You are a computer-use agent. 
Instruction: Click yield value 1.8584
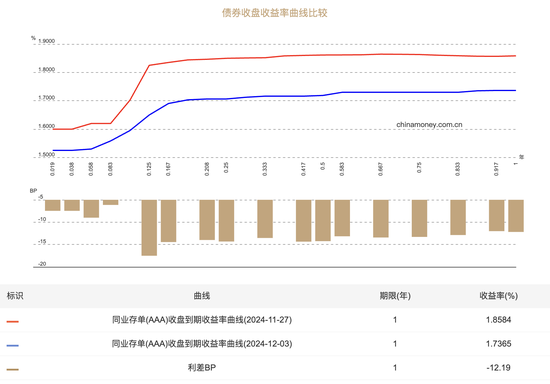pyautogui.click(x=498, y=319)
